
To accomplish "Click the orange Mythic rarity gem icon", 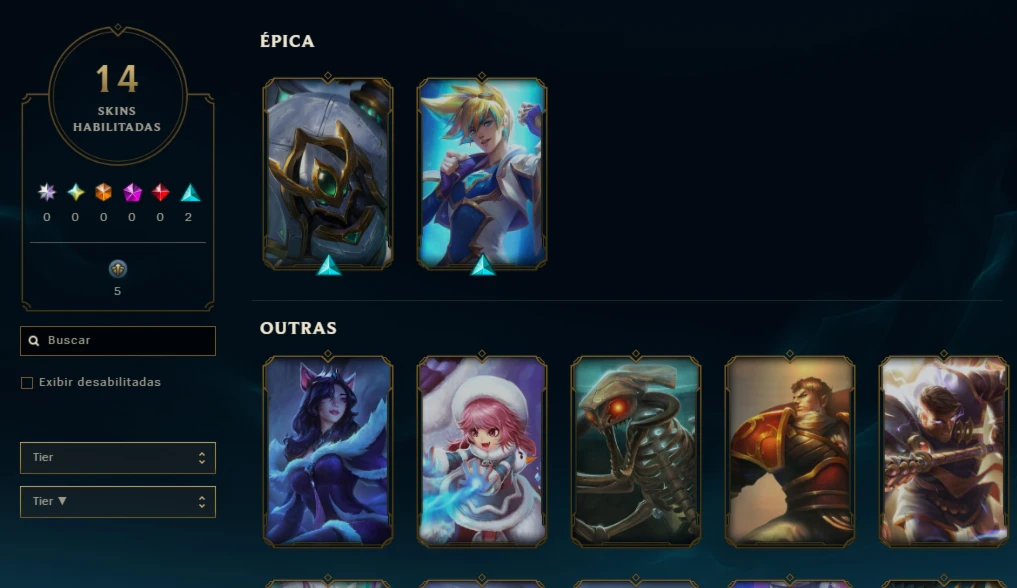I will point(104,193).
